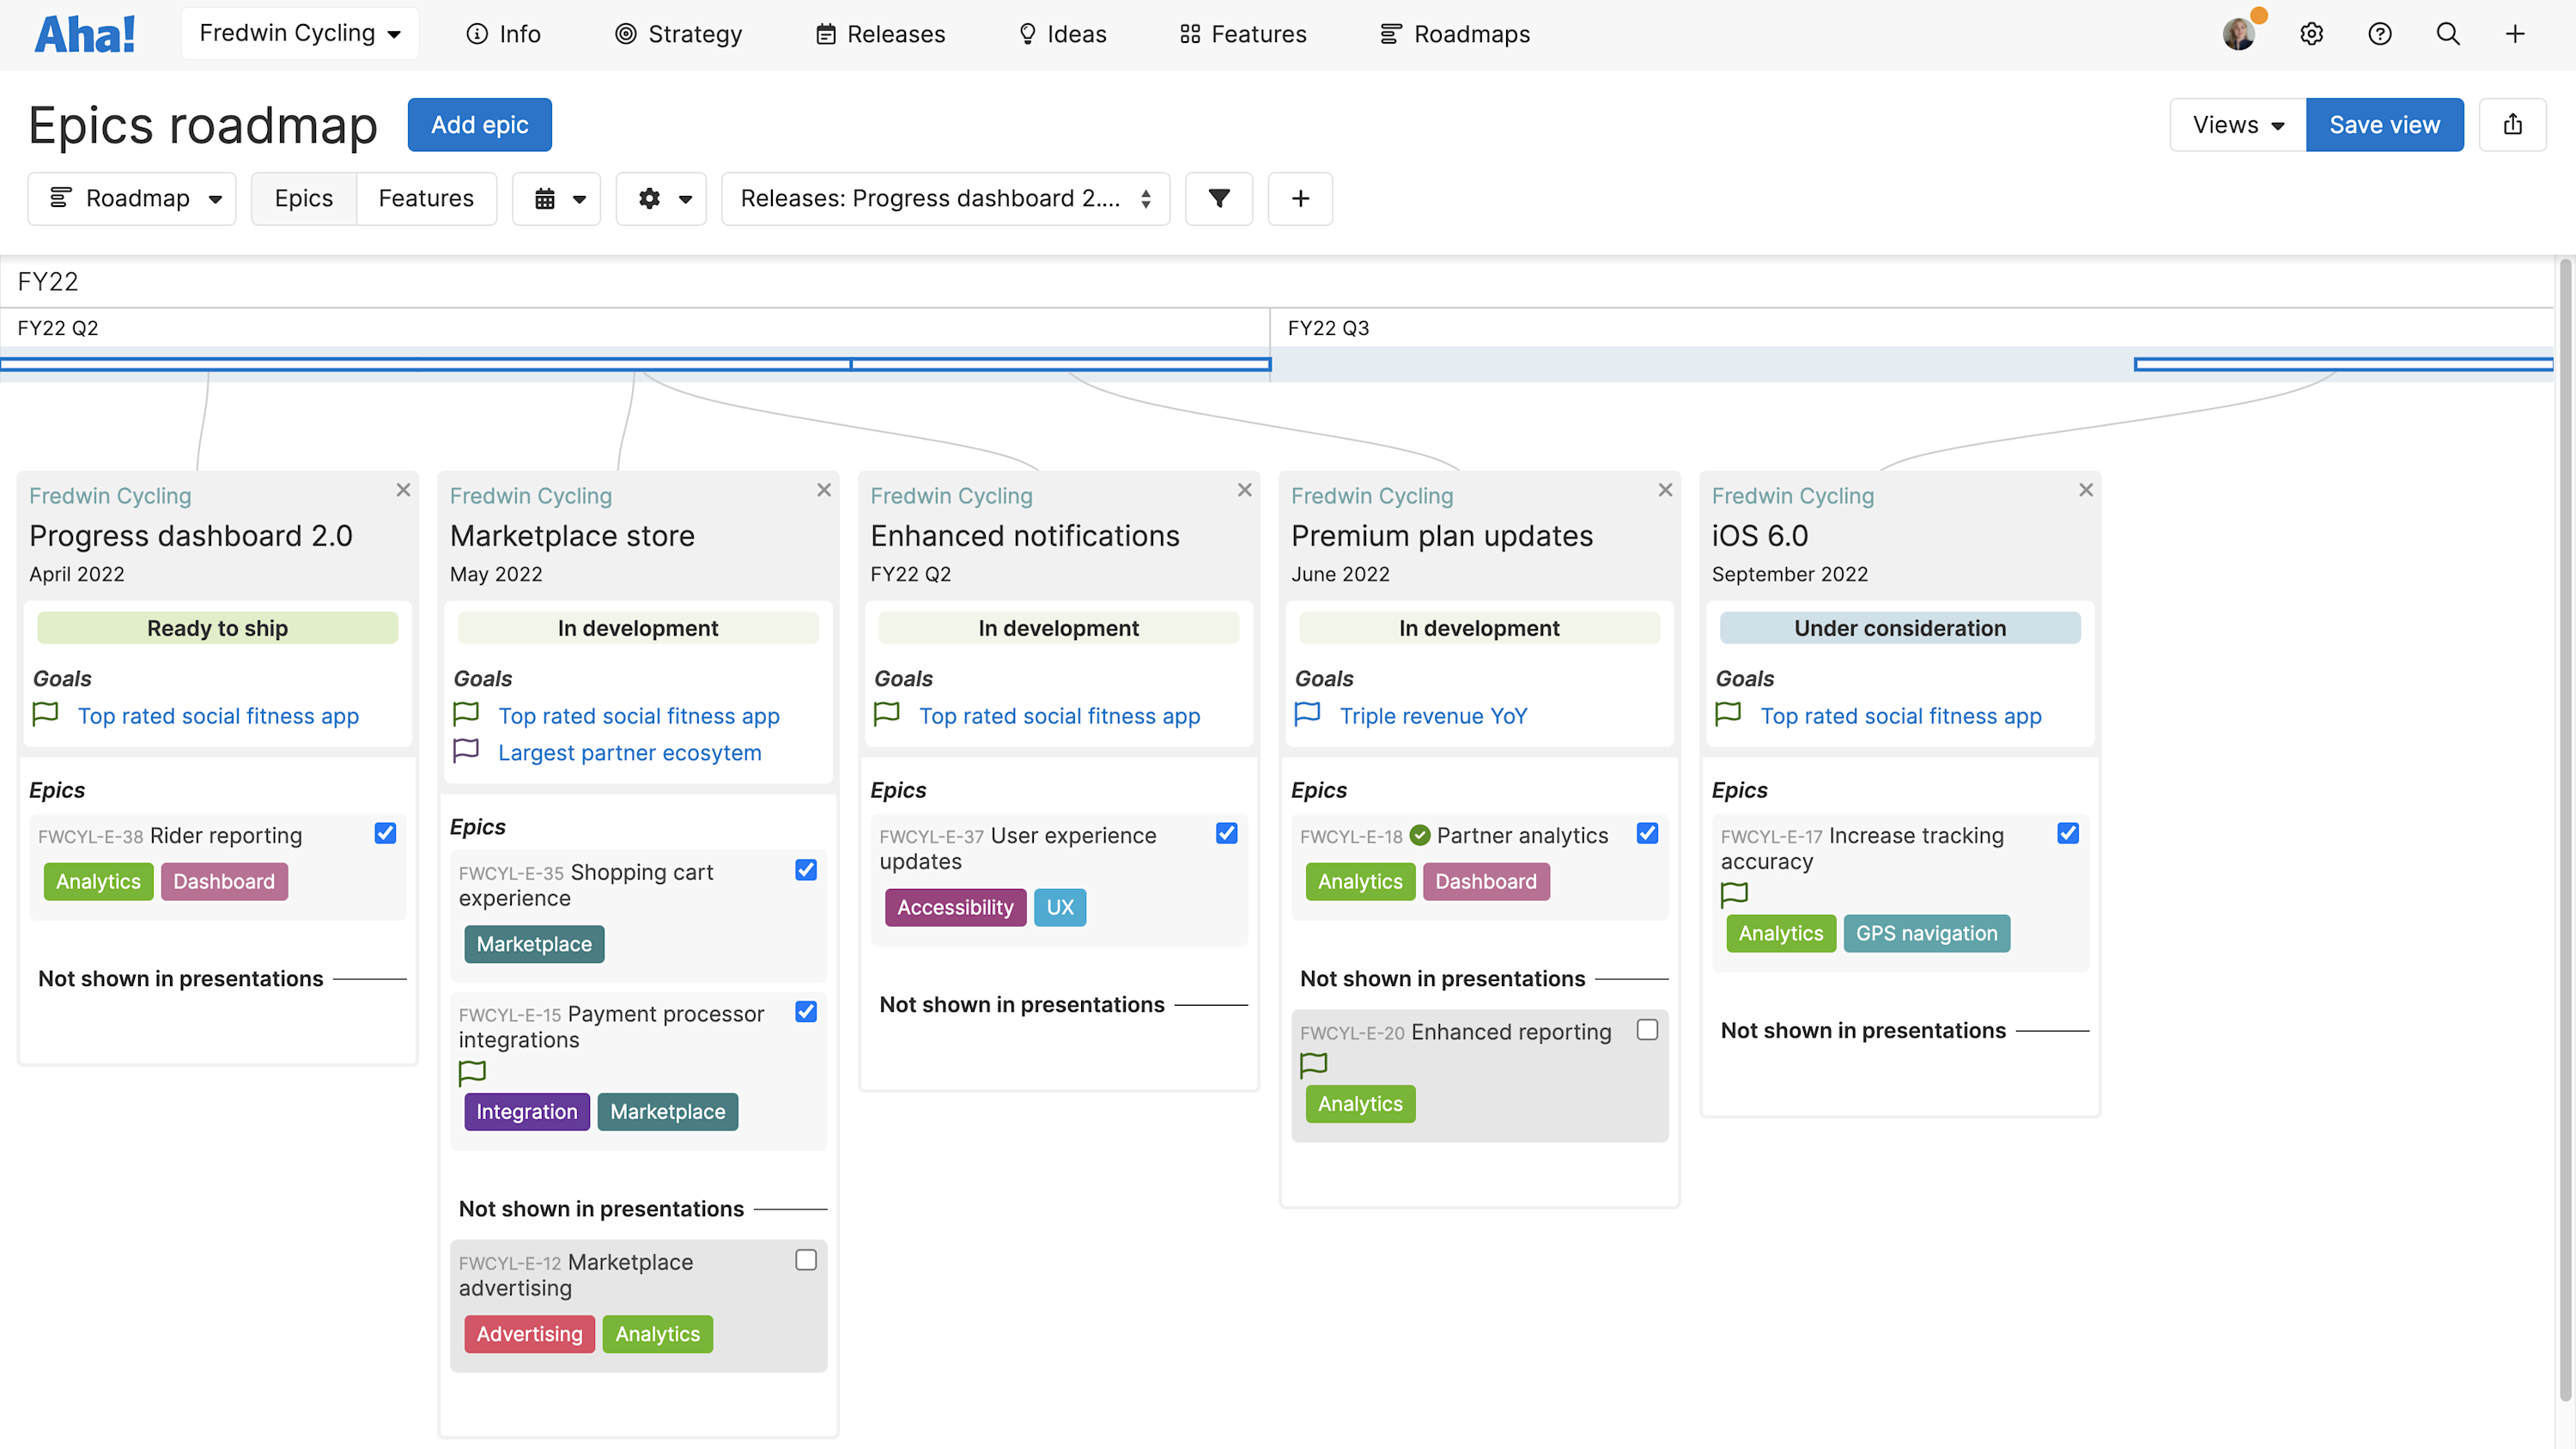Image resolution: width=2576 pixels, height=1449 pixels.
Task: Open the filter funnel icon
Action: pos(1218,198)
